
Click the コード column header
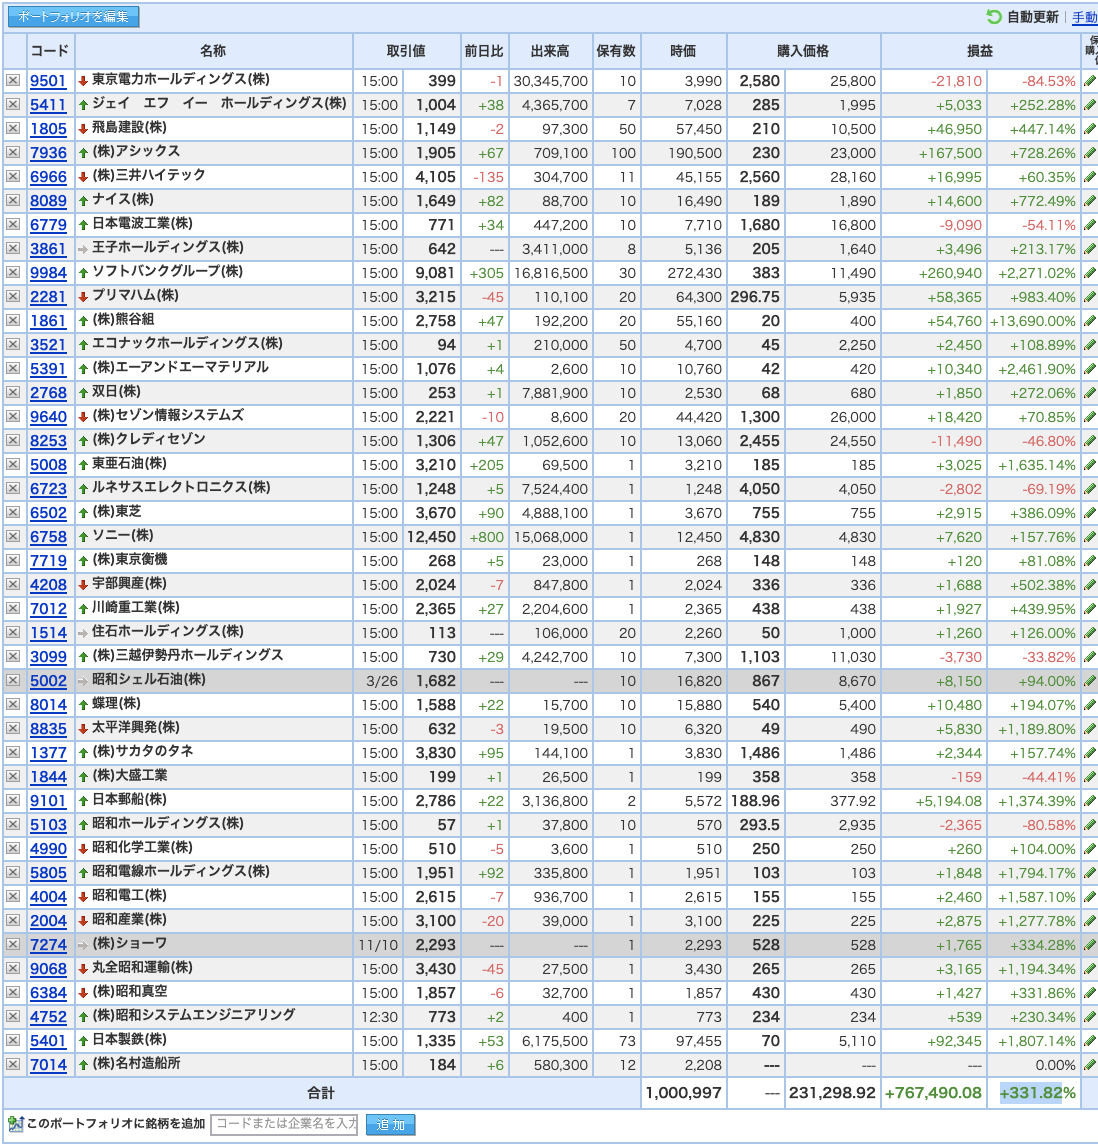pyautogui.click(x=50, y=51)
